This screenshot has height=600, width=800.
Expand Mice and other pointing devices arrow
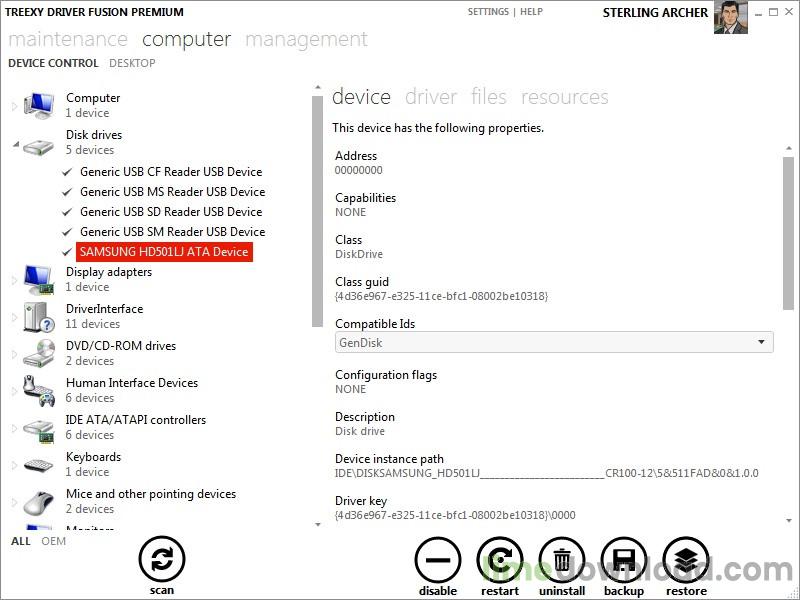pyautogui.click(x=14, y=502)
